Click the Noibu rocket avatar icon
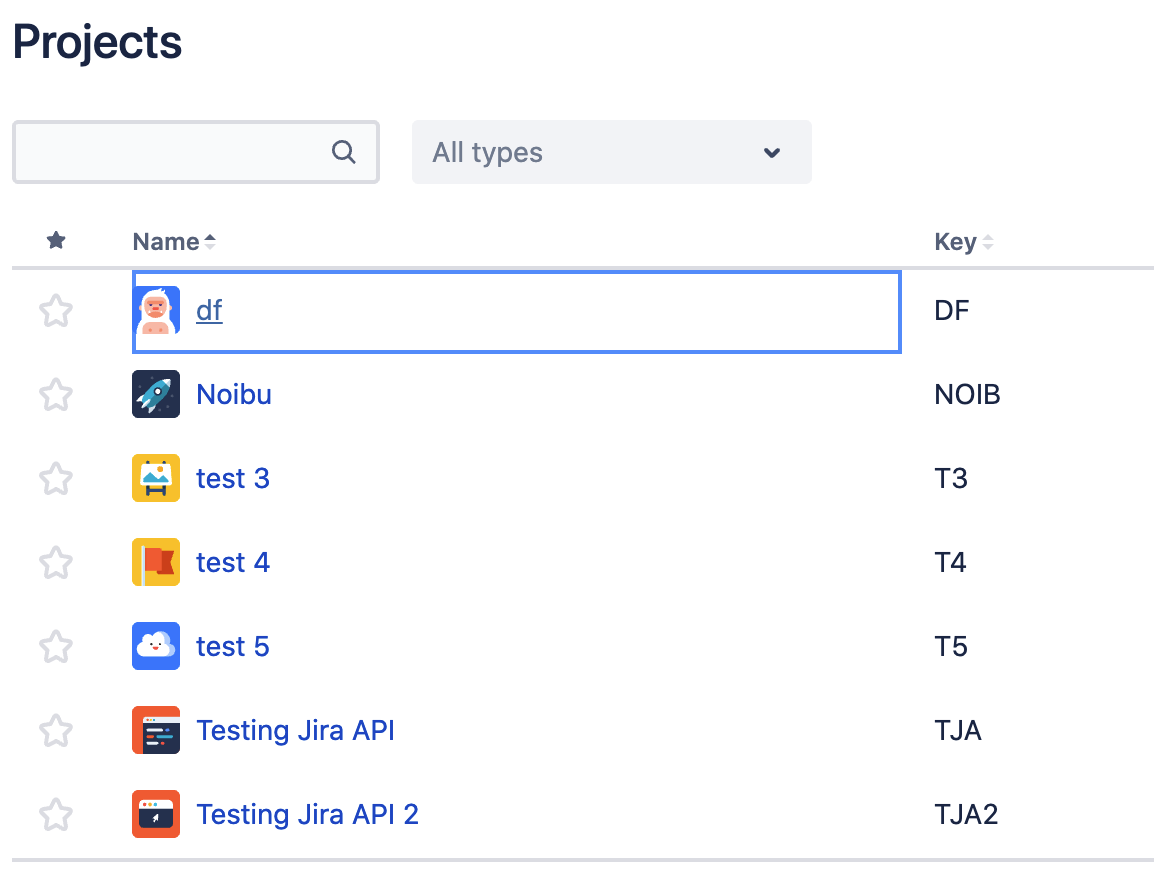Screen dimensions: 1154x894 [x=156, y=395]
